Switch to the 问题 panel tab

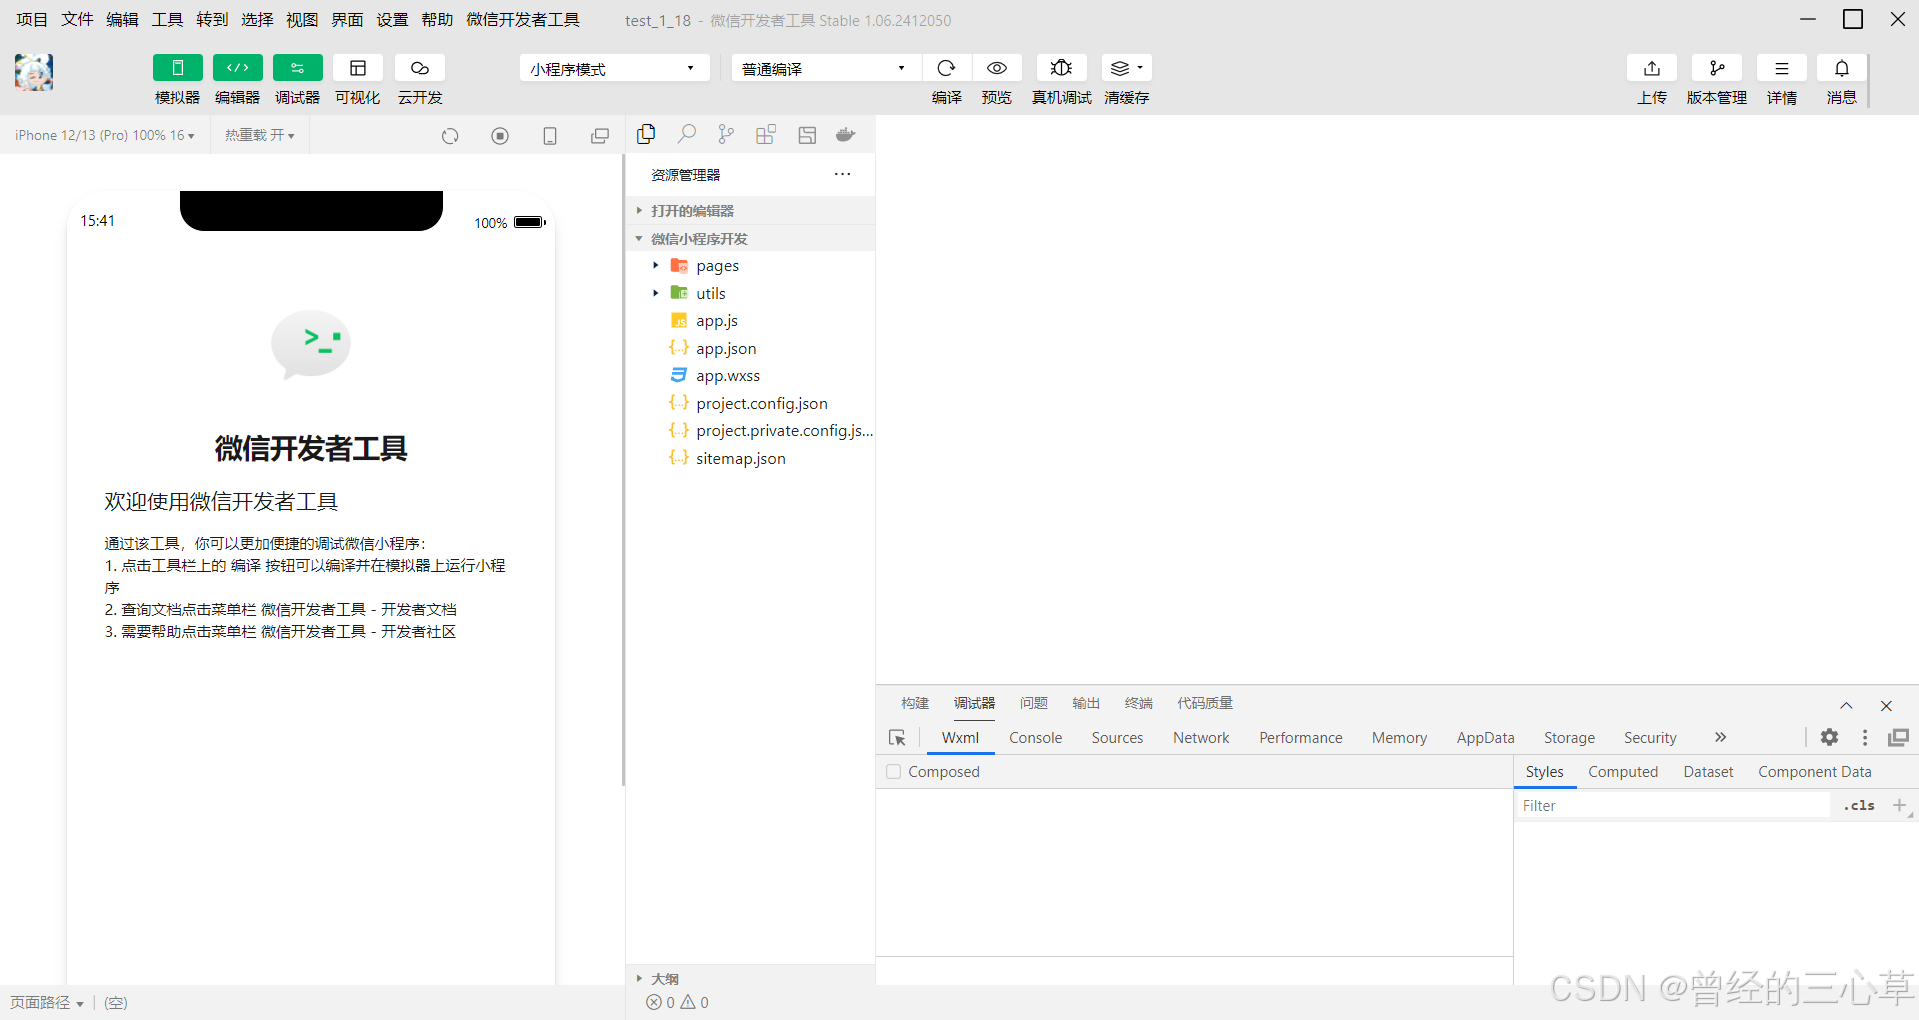coord(1033,703)
